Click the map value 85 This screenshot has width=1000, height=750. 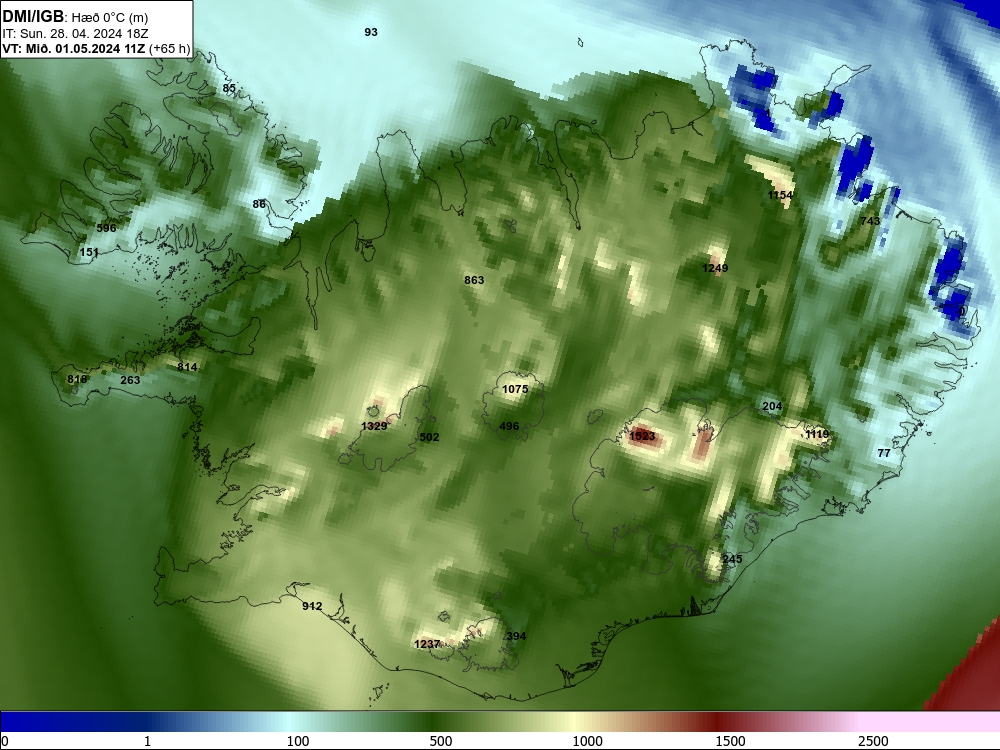click(x=229, y=88)
